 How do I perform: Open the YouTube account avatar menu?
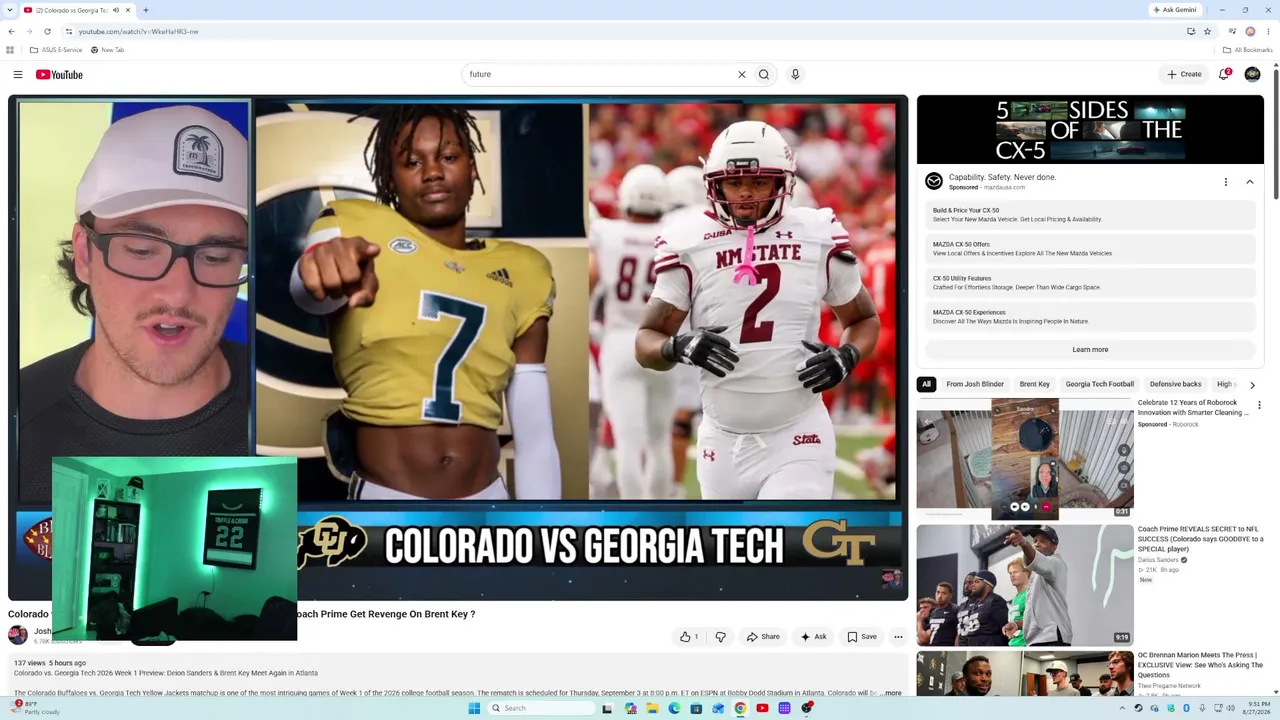click(x=1252, y=74)
